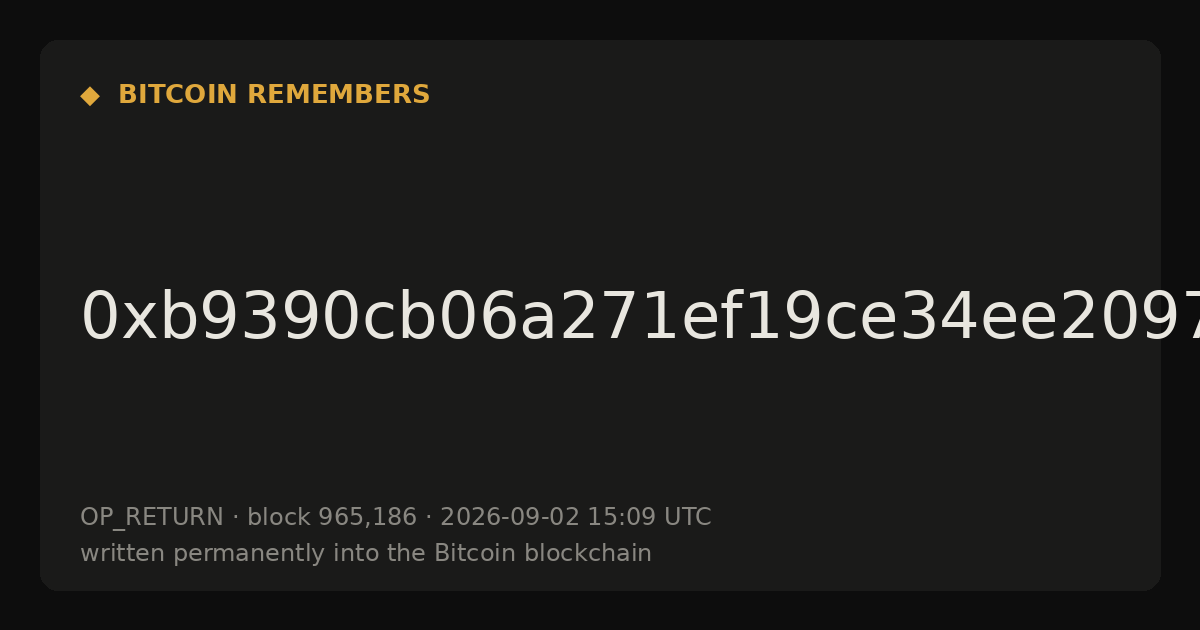Click the date 2026-09-02
This screenshot has height=630, width=1200.
coord(509,518)
